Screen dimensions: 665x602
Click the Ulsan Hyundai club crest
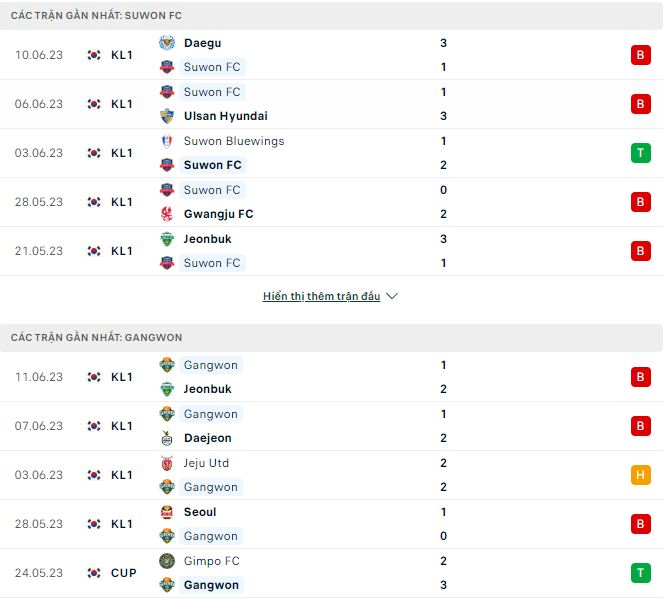(x=167, y=116)
